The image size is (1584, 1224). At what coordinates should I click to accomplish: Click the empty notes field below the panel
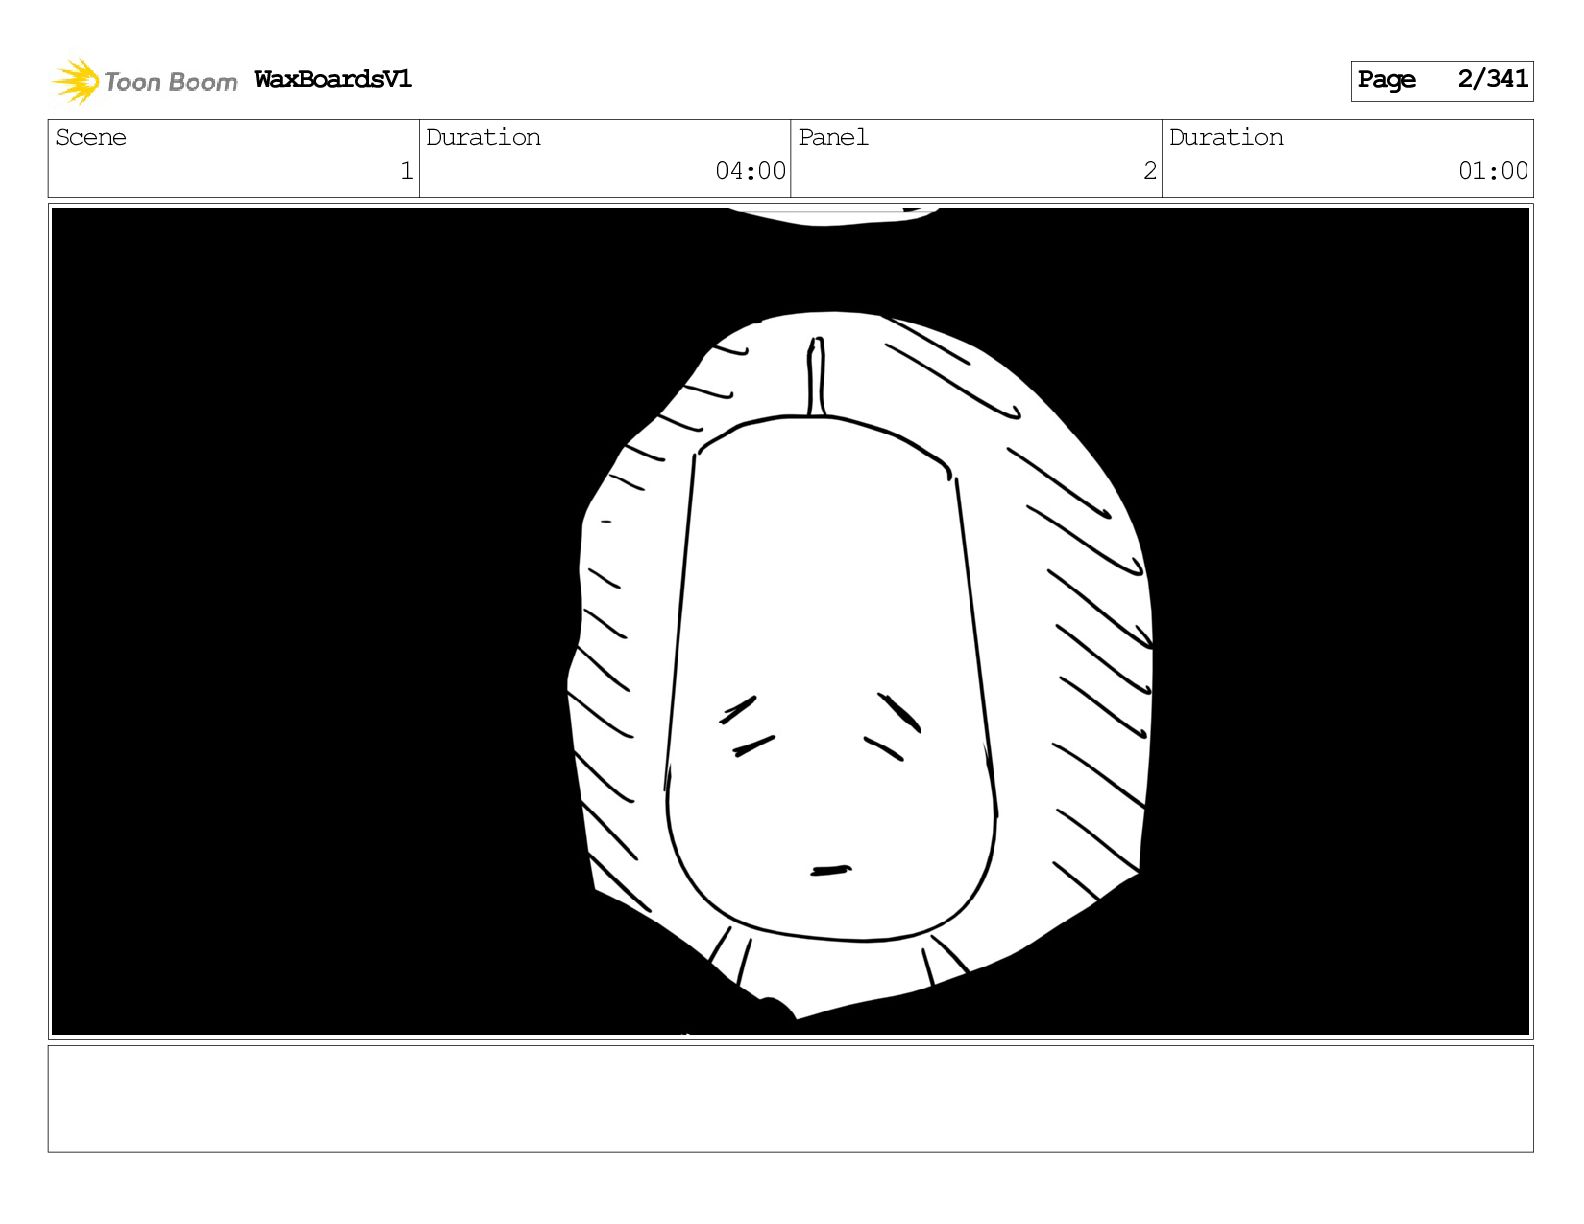791,1099
